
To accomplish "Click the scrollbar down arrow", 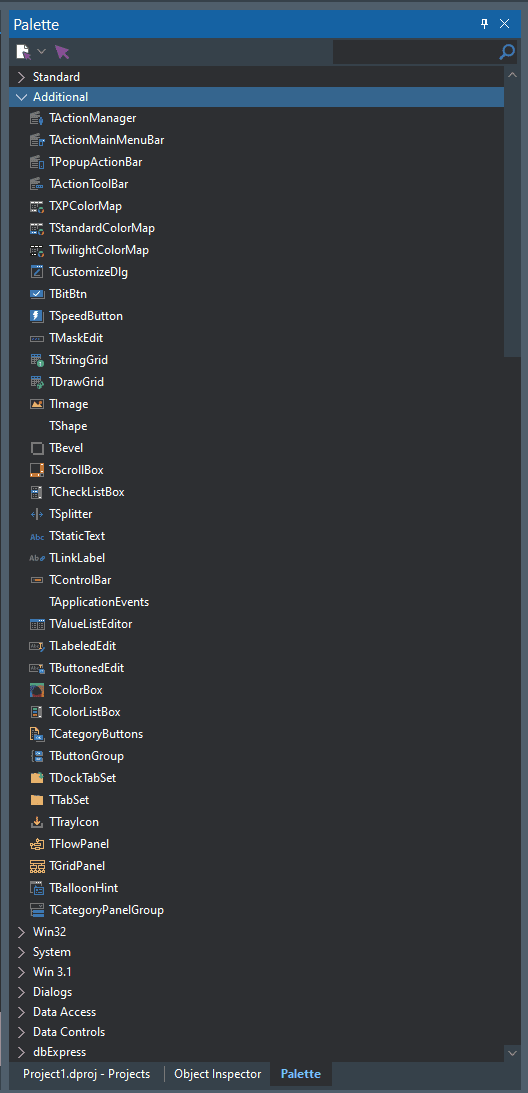I will coord(513,1053).
